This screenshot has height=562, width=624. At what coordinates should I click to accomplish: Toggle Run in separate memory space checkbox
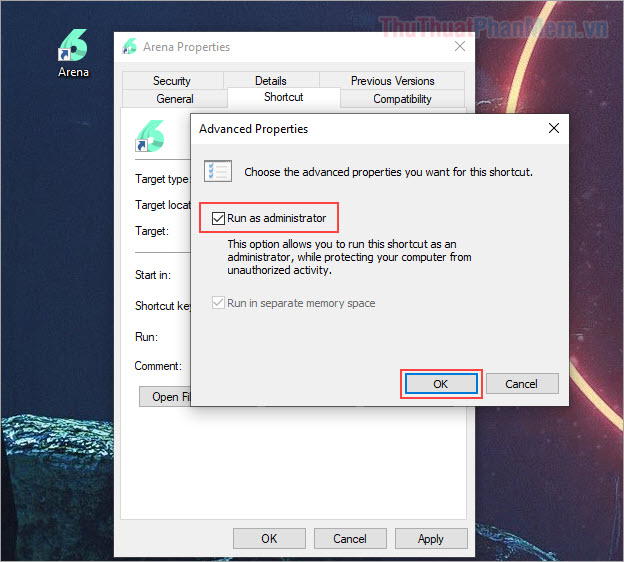tap(219, 303)
